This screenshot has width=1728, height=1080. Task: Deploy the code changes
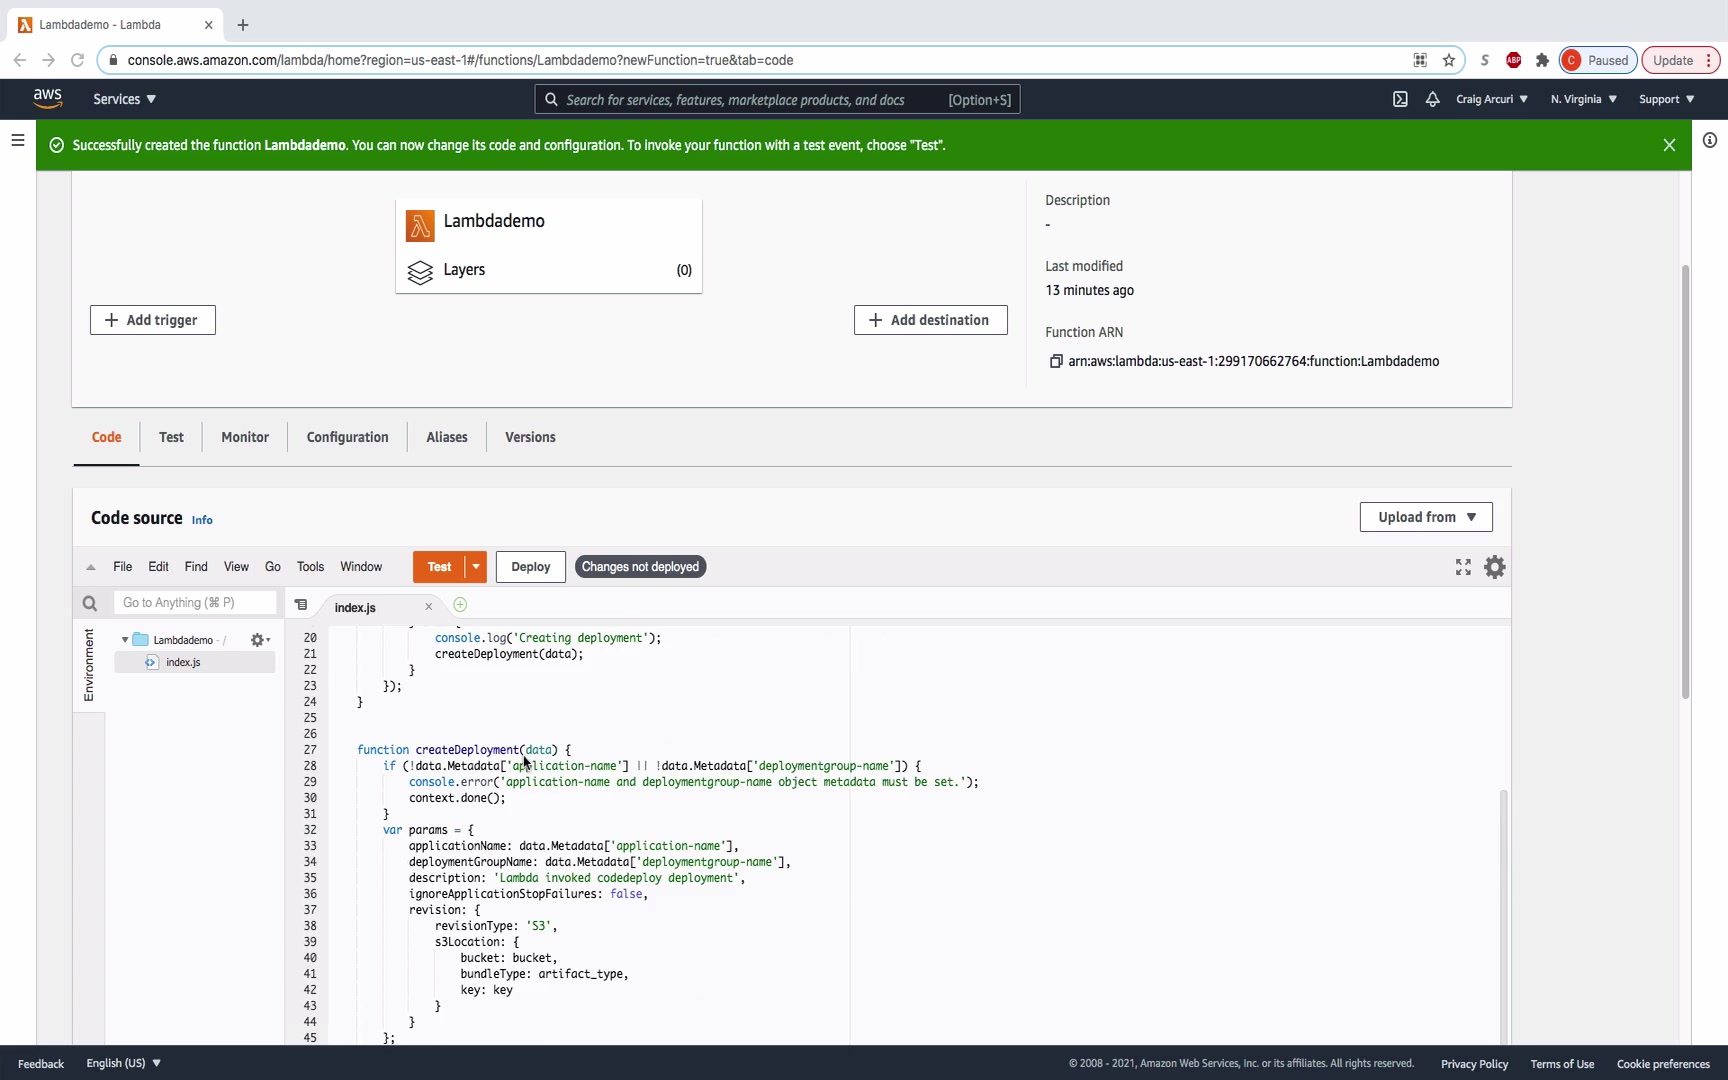click(x=531, y=567)
